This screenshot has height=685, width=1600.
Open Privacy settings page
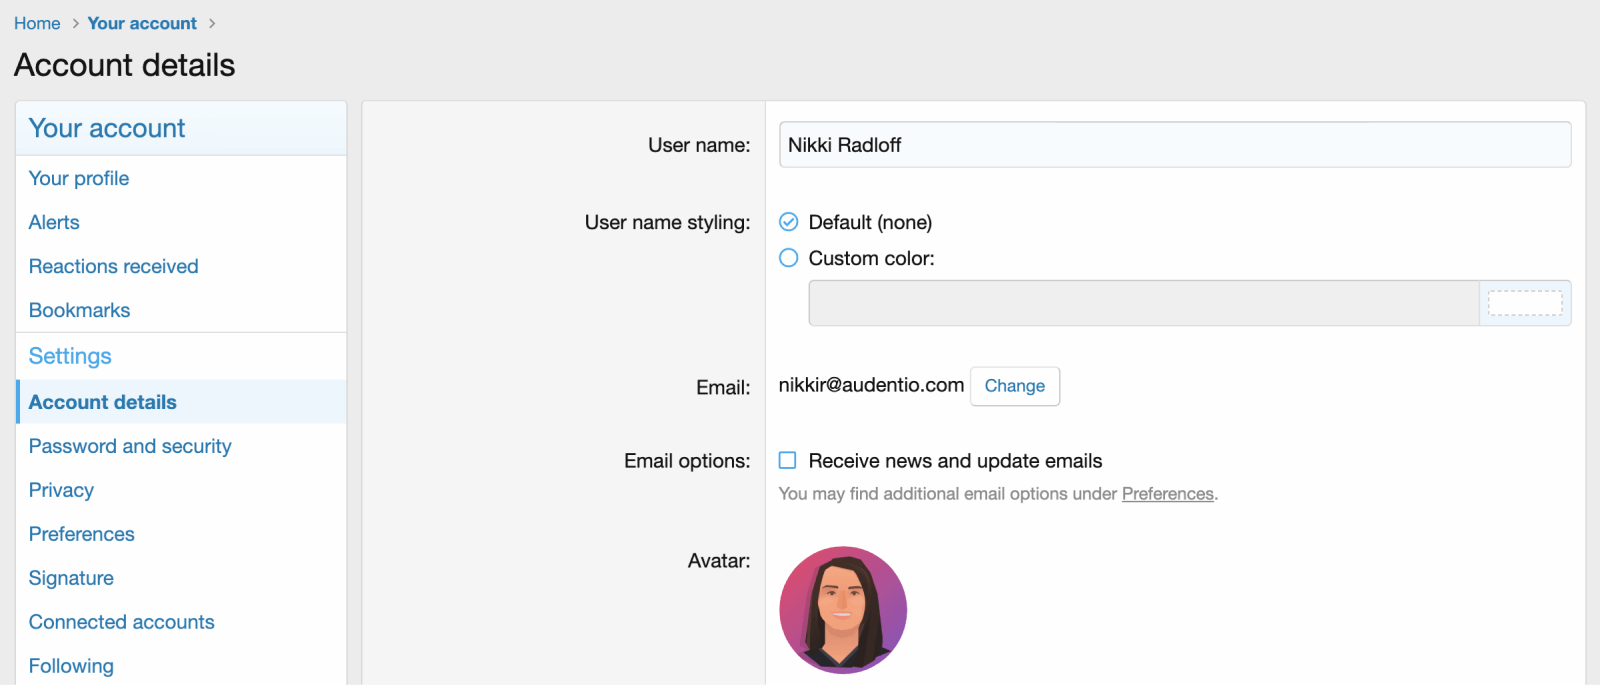tap(61, 490)
